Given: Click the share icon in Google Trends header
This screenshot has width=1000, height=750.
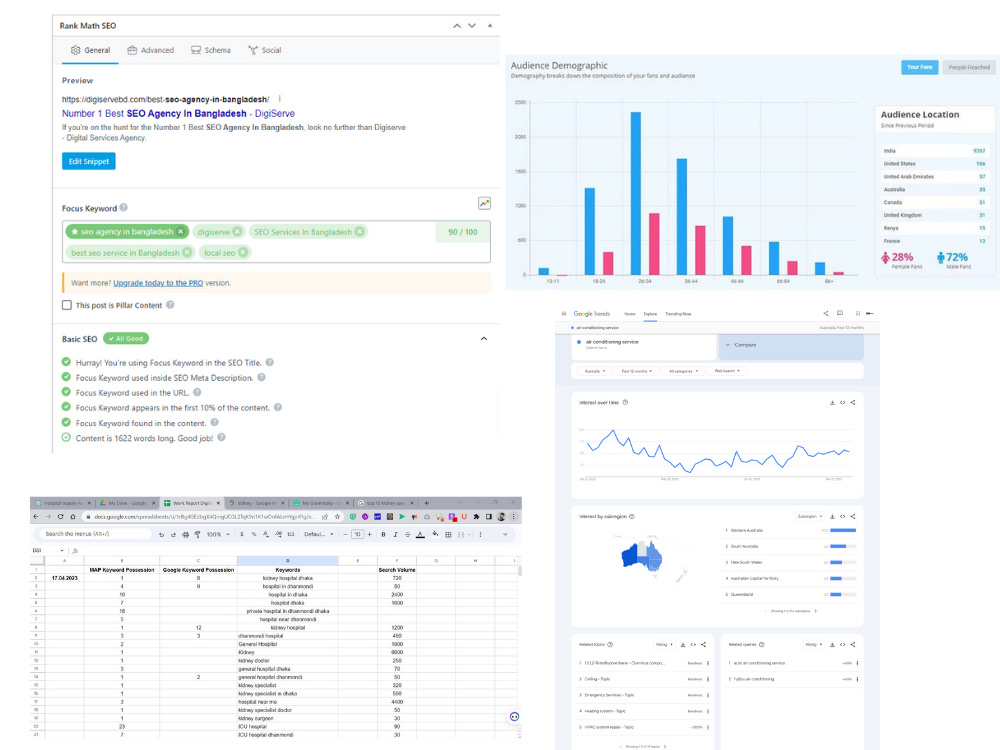Looking at the screenshot, I should click(x=825, y=313).
